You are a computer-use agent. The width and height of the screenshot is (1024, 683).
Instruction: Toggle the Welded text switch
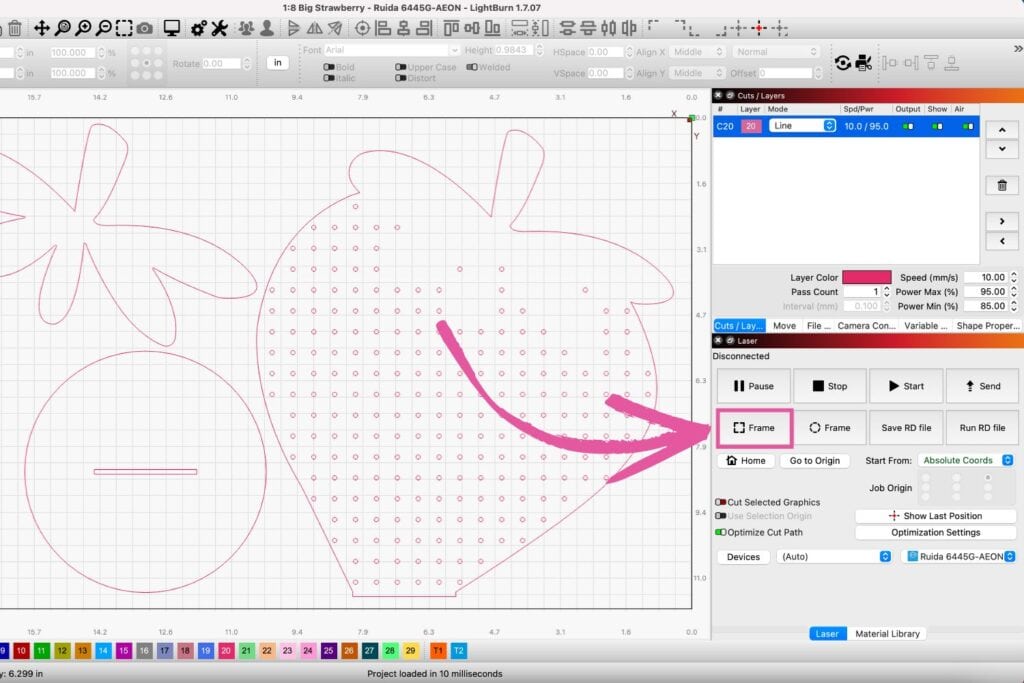[x=472, y=67]
